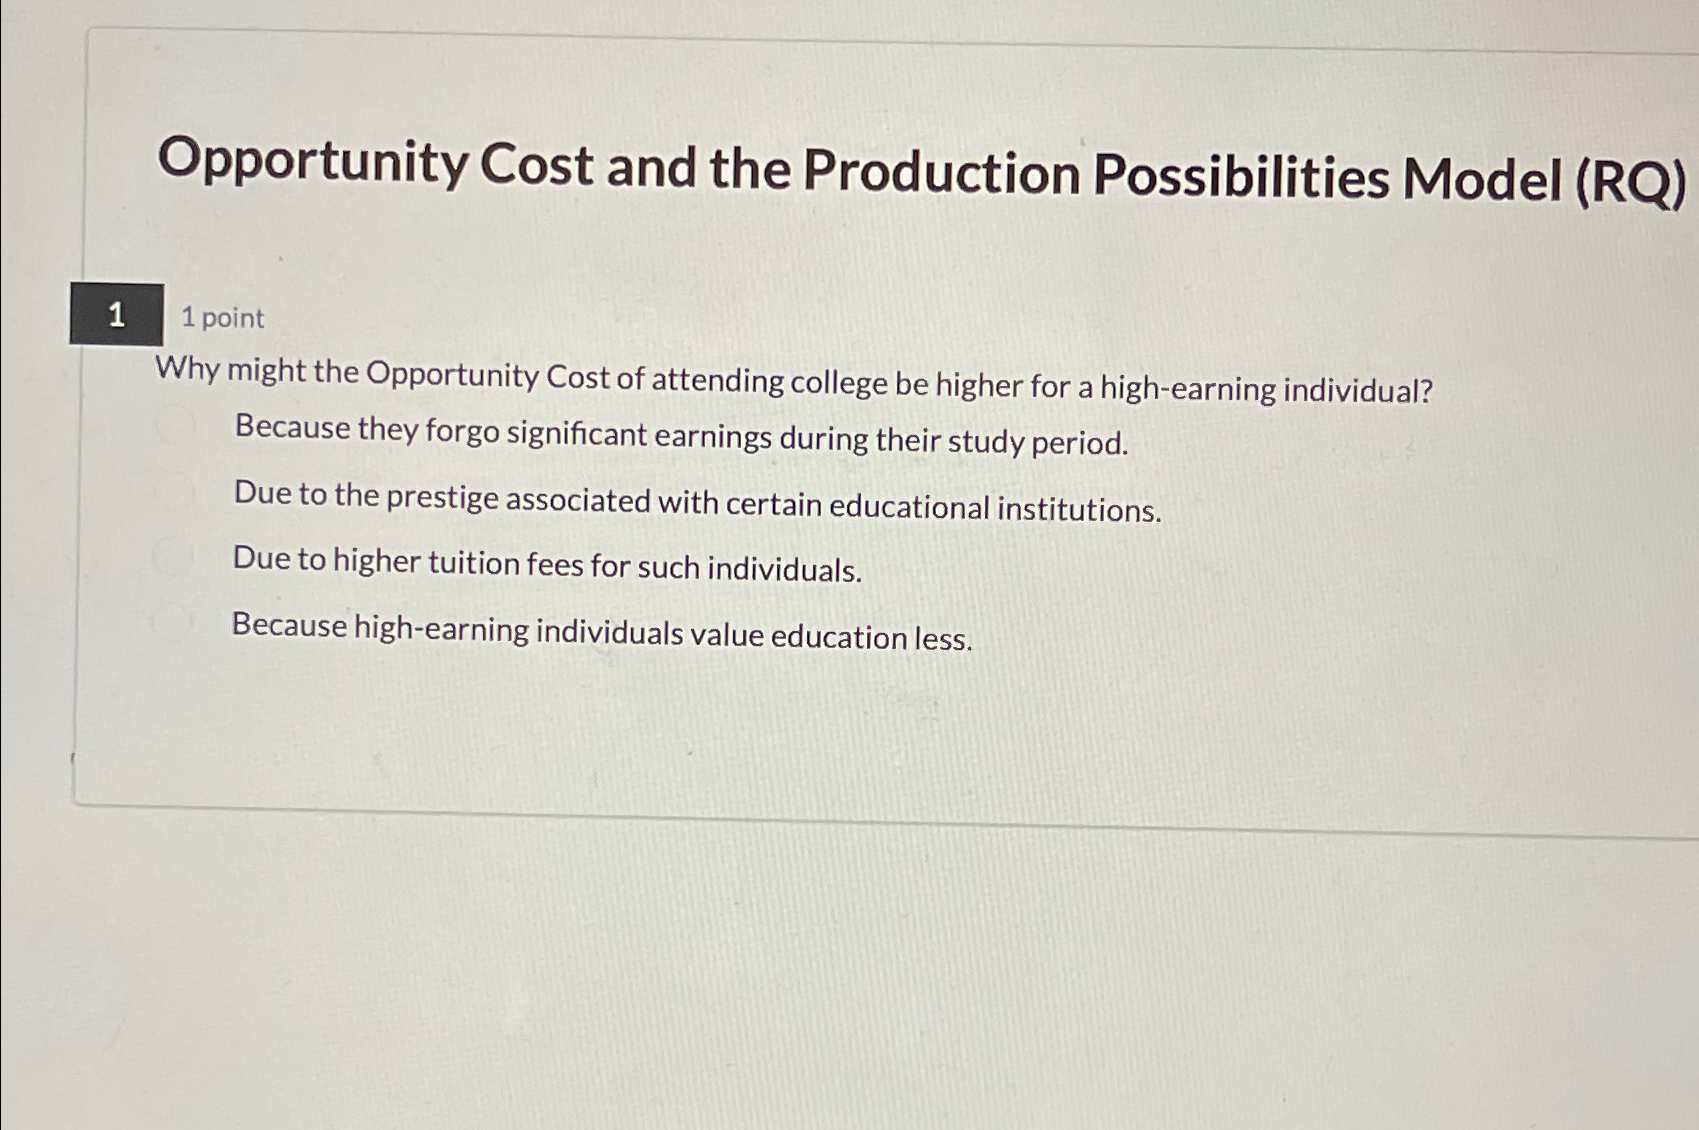Pick option saying individuals value education less
The height and width of the screenshot is (1130, 1699).
601,630
